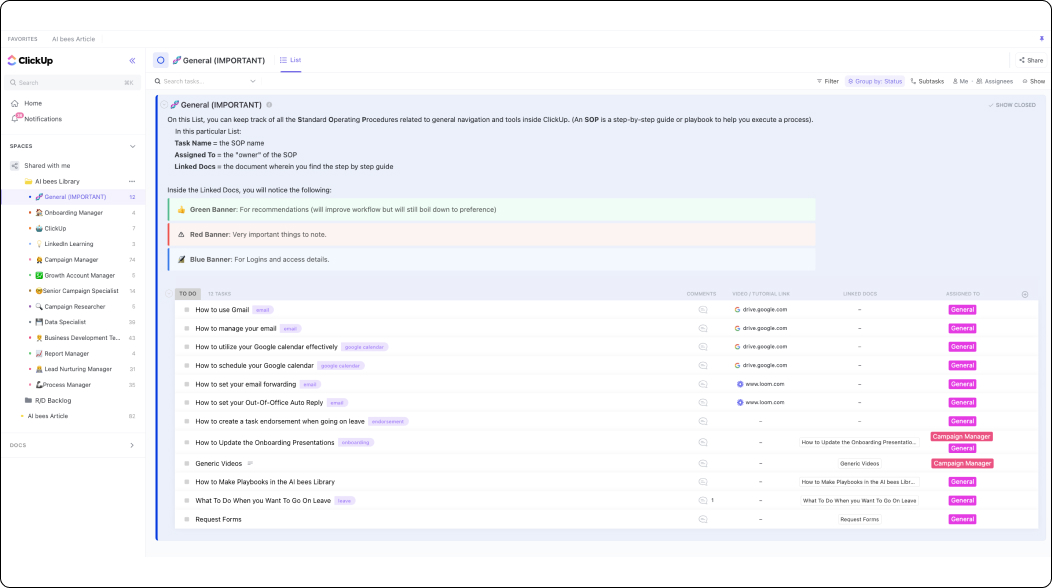Toggle Show Closed tasks

[1012, 105]
